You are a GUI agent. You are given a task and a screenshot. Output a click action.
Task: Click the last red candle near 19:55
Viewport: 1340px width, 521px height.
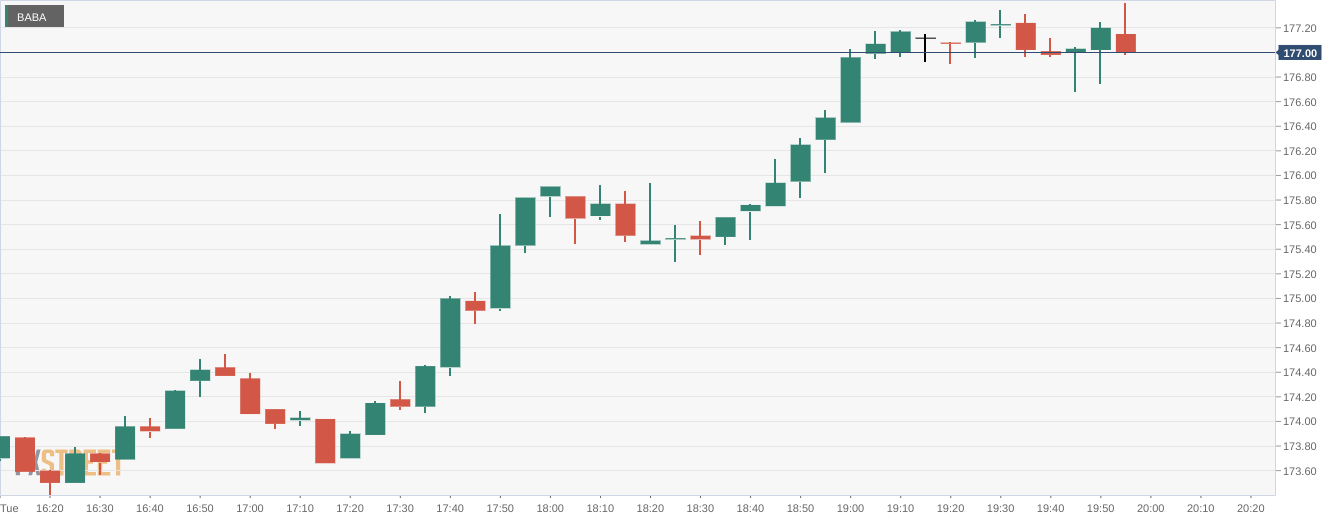click(1125, 42)
